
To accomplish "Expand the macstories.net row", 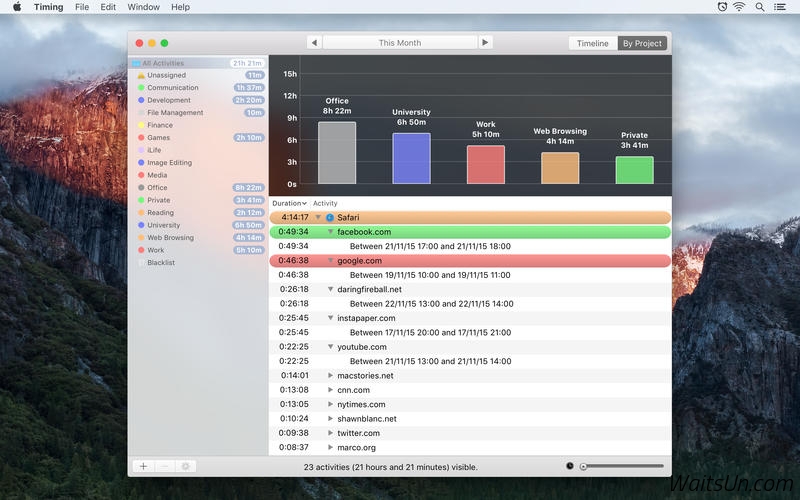I will coord(330,376).
